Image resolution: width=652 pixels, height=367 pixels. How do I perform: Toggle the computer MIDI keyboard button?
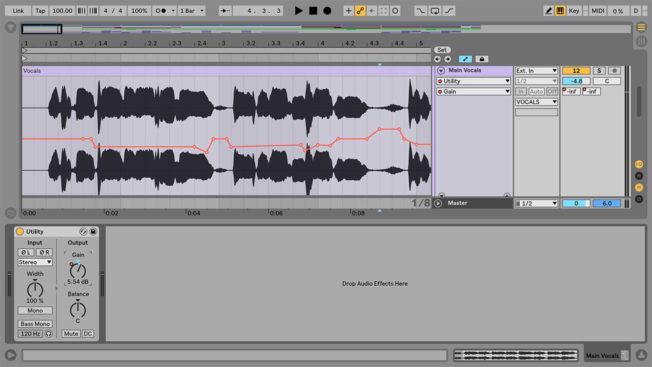coord(560,11)
